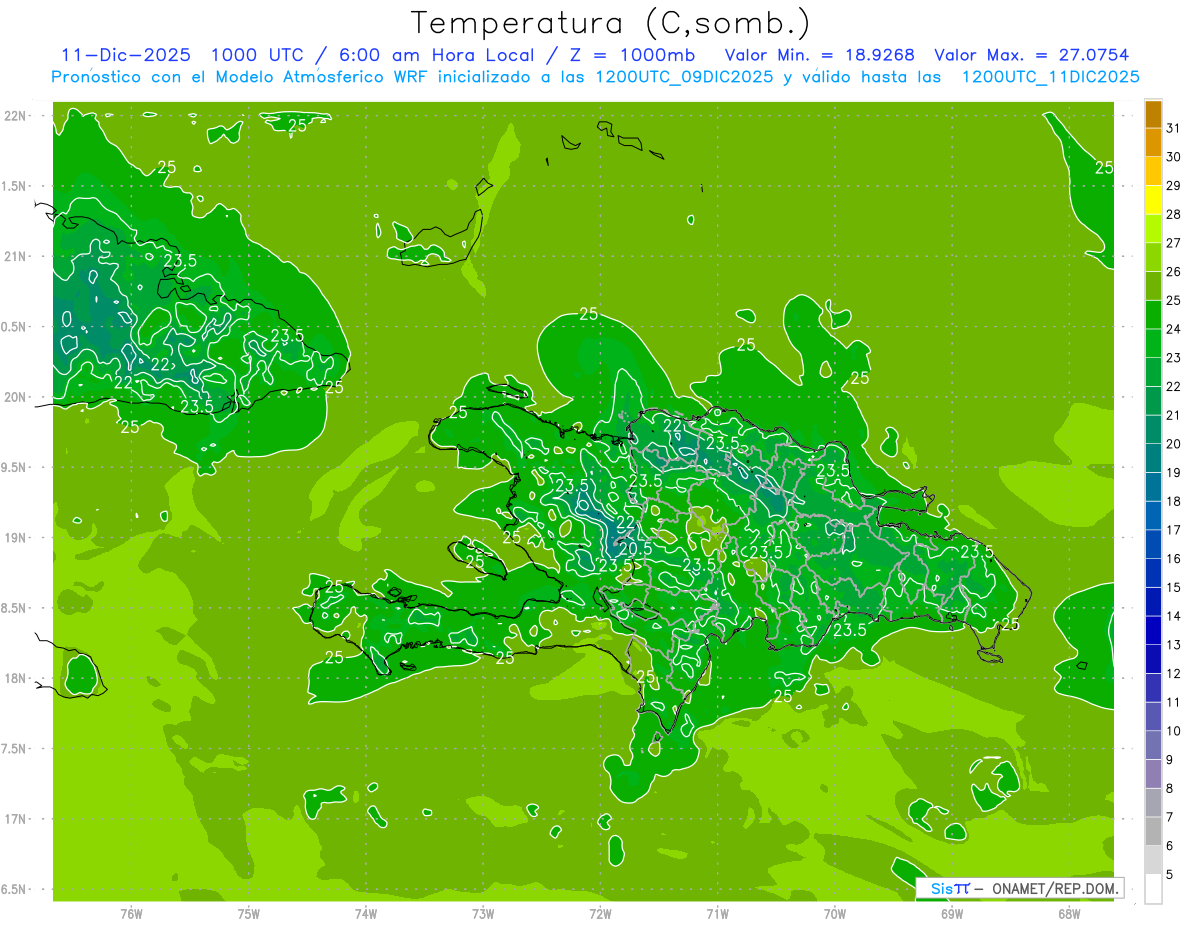
Task: Click the "21N" latitude axis label
Action: click(17, 256)
